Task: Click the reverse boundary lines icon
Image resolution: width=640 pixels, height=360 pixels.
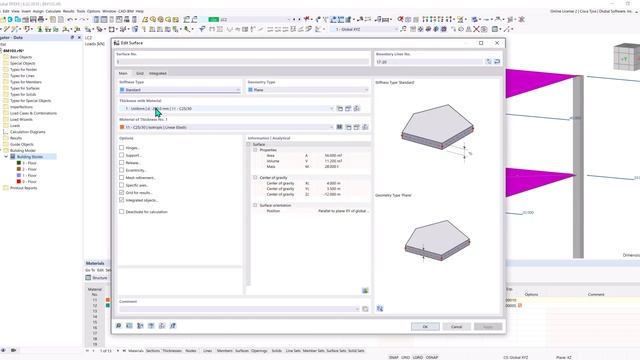Action: coord(497,62)
